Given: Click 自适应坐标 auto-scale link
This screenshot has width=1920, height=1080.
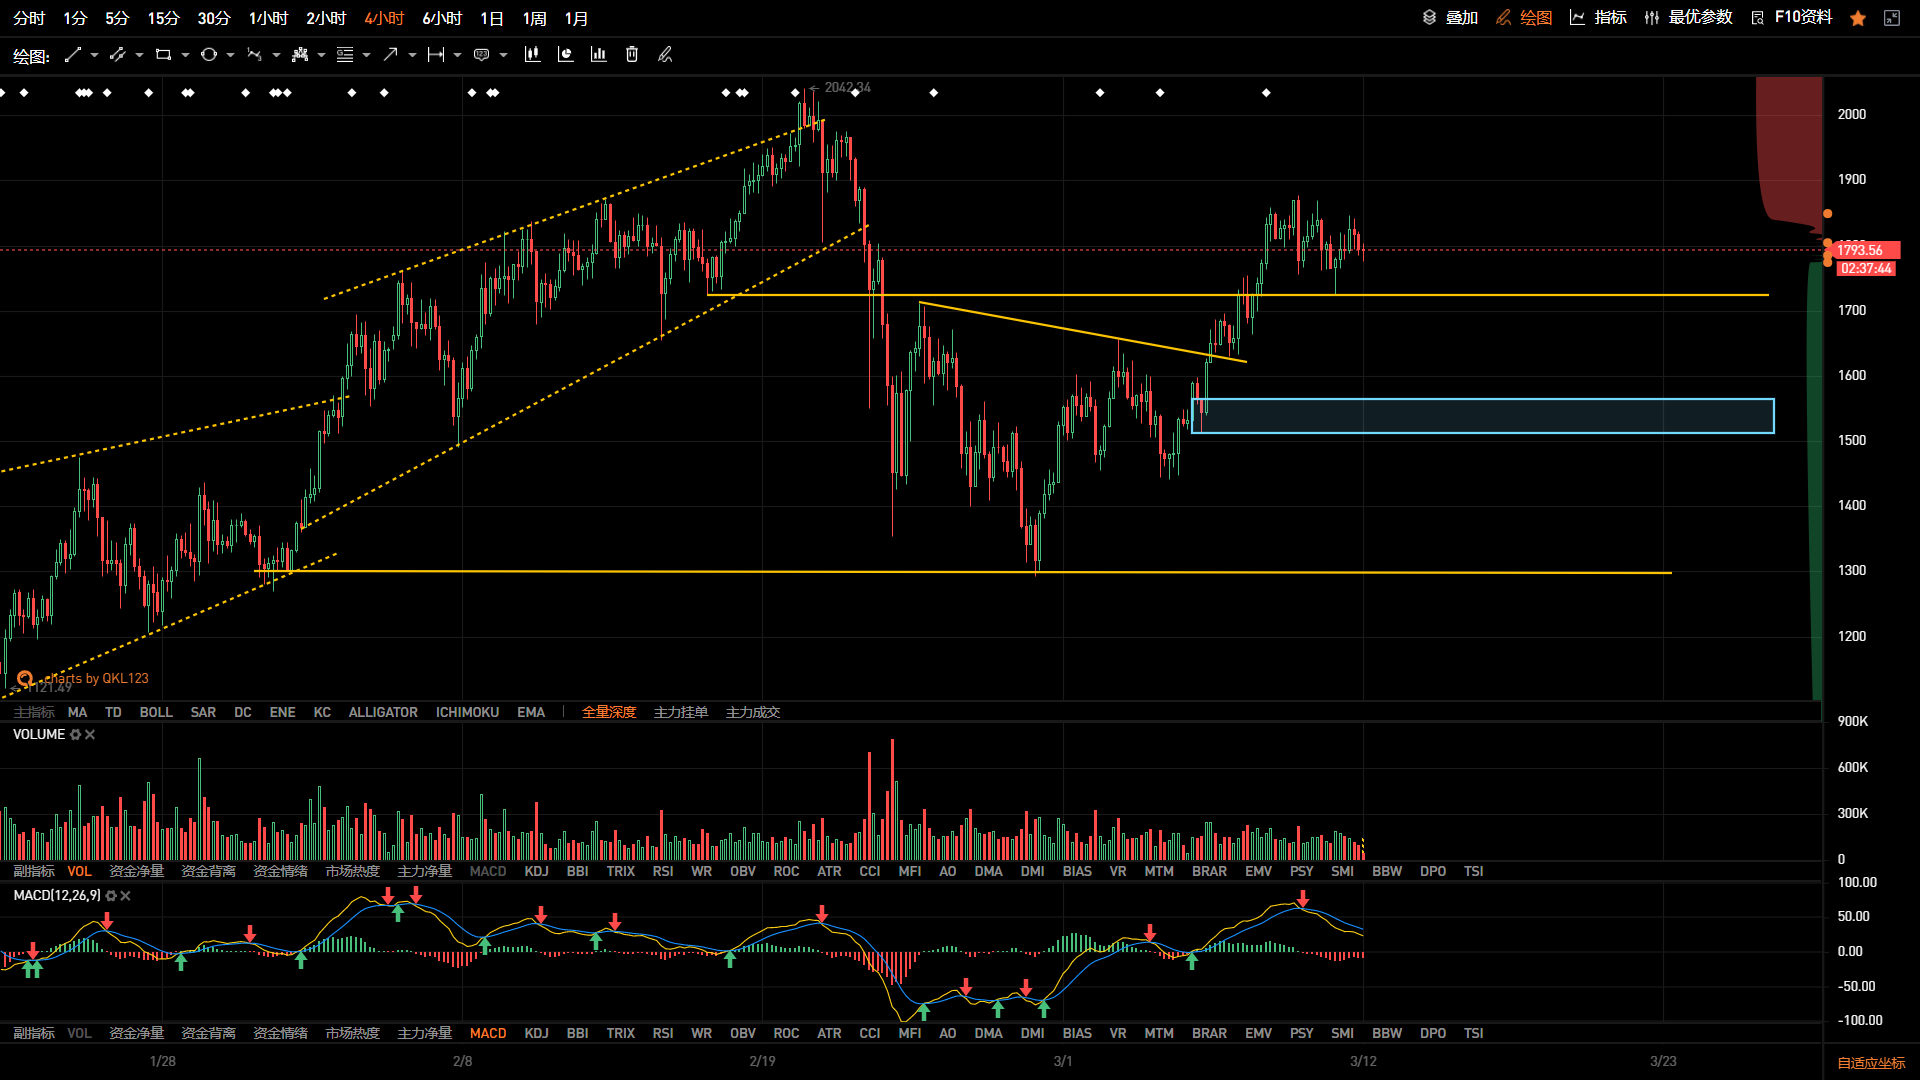Looking at the screenshot, I should [x=1871, y=1063].
